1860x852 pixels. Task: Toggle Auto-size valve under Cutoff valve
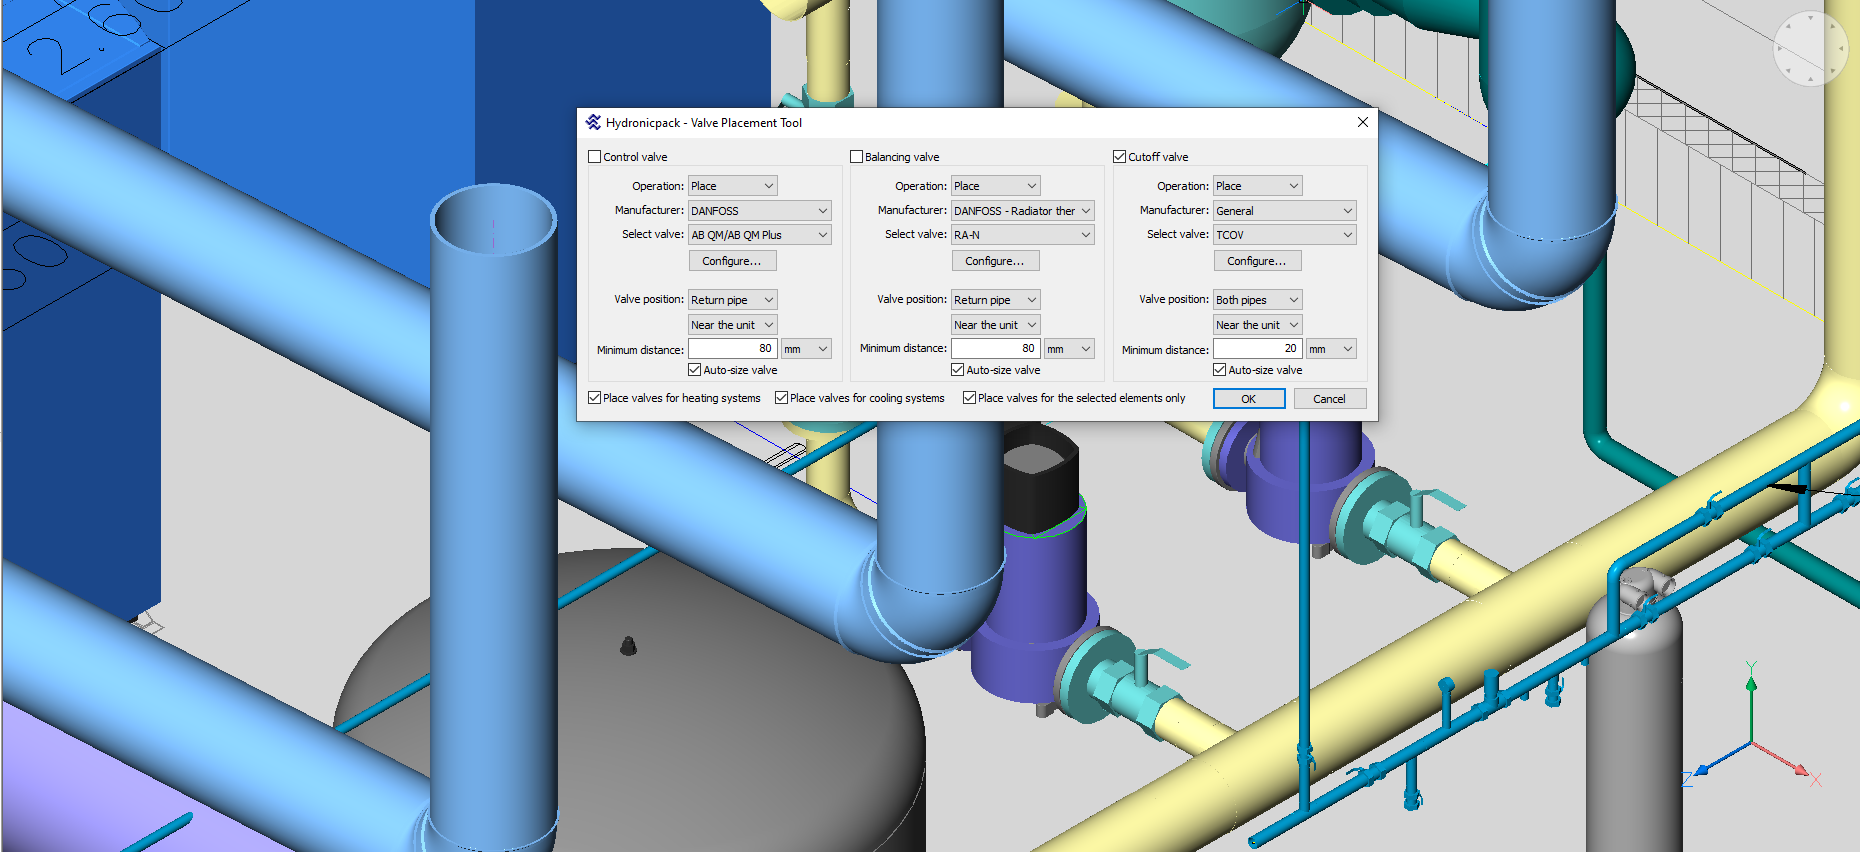coord(1220,370)
